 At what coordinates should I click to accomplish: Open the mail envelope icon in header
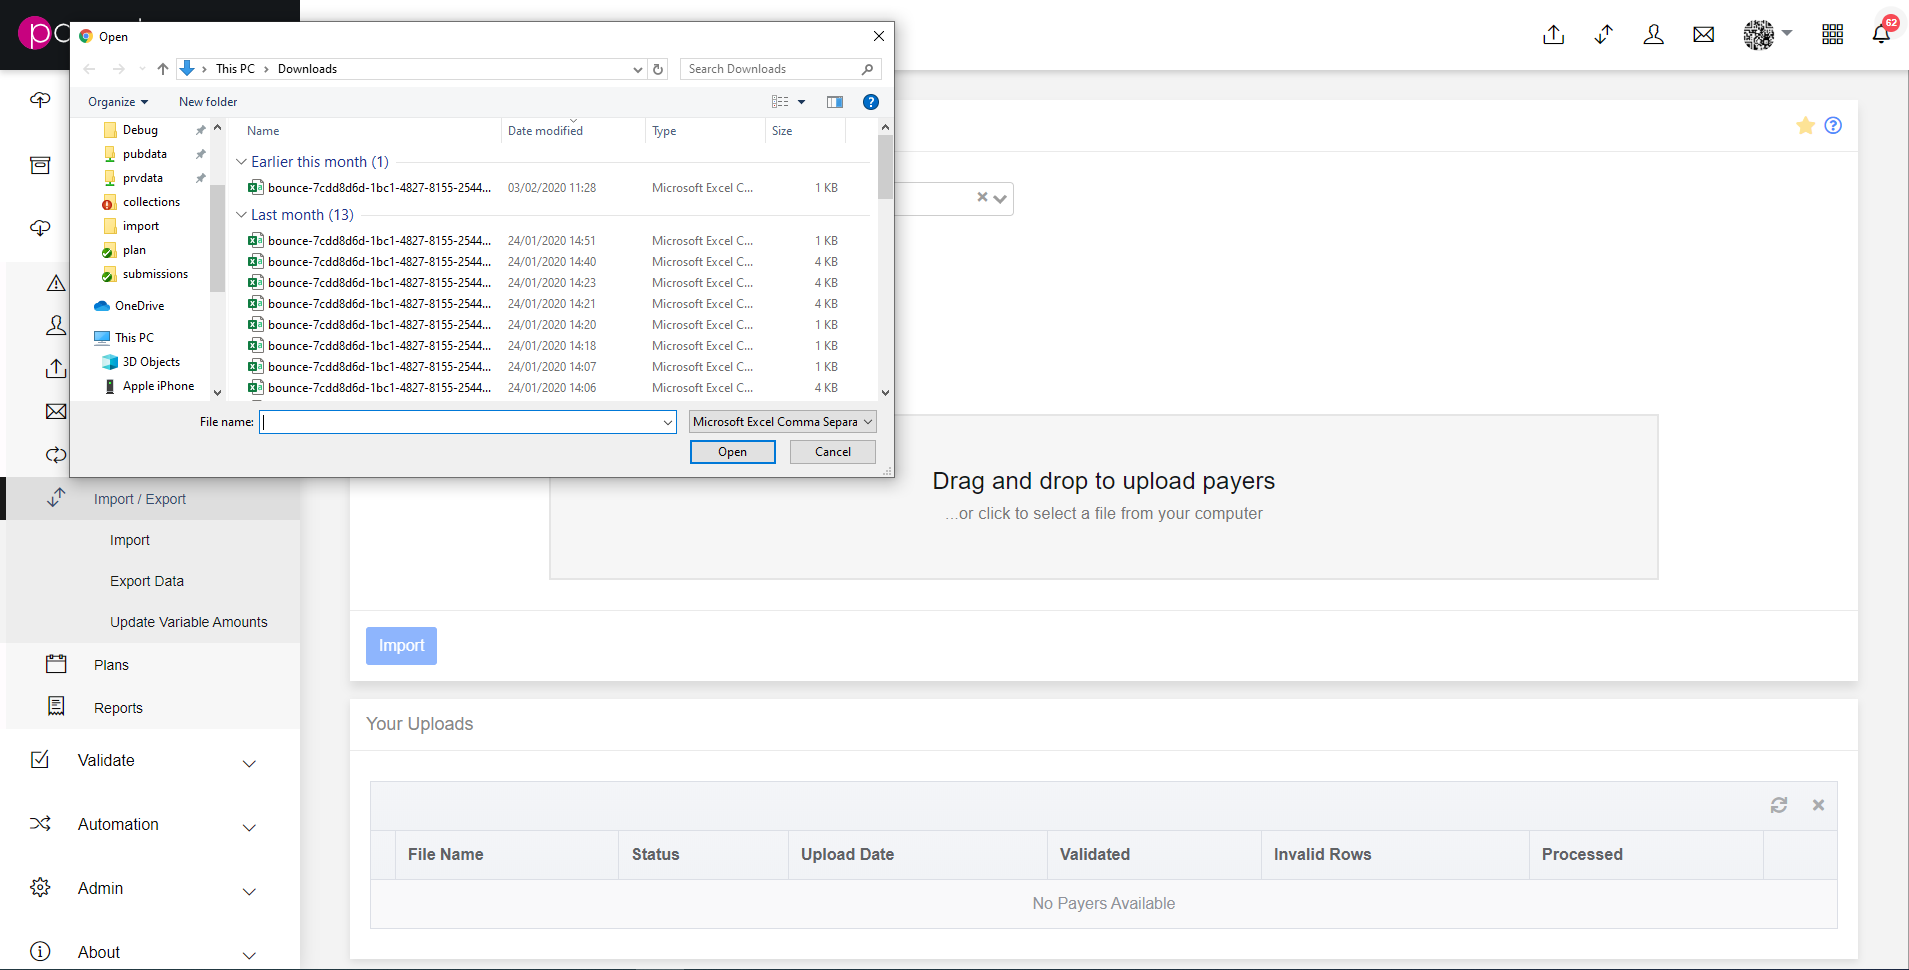point(1704,35)
